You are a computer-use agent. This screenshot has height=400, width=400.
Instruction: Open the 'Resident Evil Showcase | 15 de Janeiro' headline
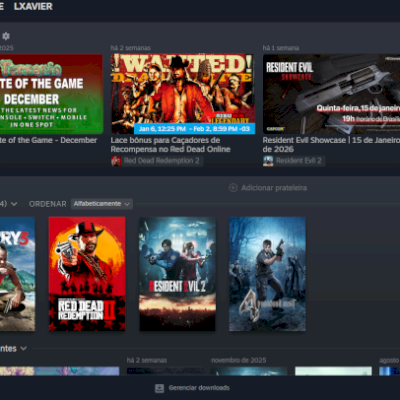pyautogui.click(x=331, y=145)
